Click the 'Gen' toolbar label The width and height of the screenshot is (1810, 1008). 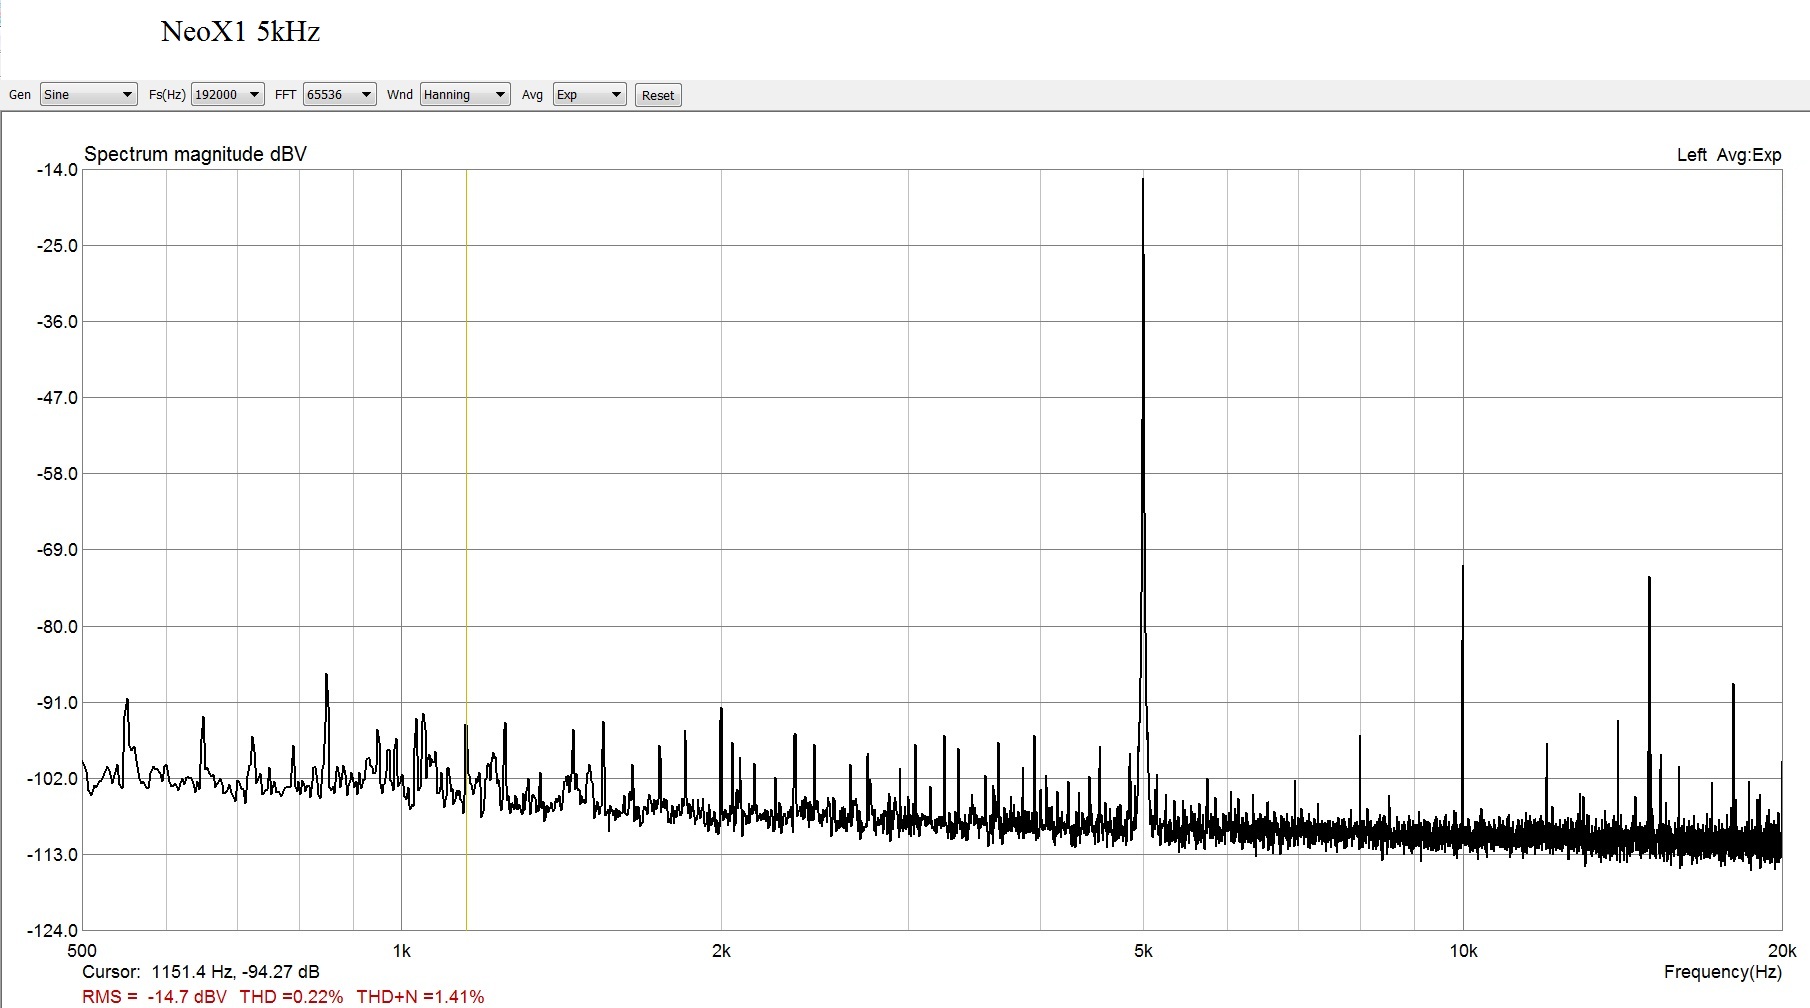pyautogui.click(x=20, y=95)
